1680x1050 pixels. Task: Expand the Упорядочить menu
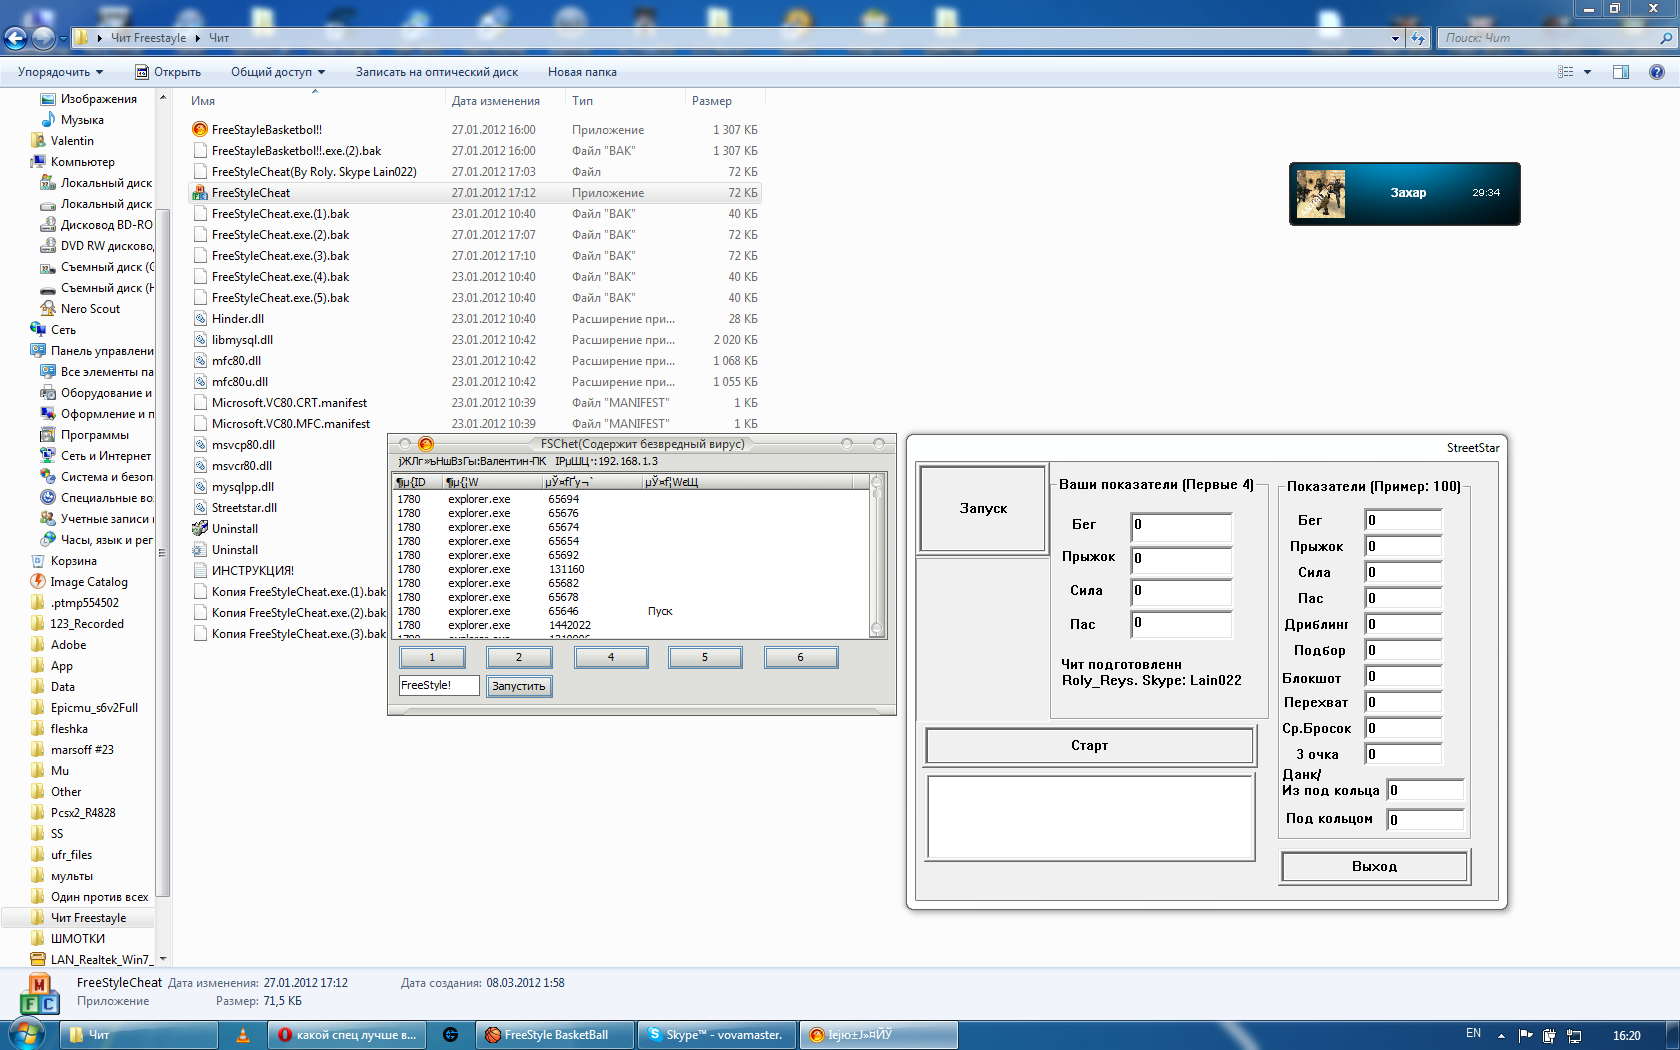60,72
